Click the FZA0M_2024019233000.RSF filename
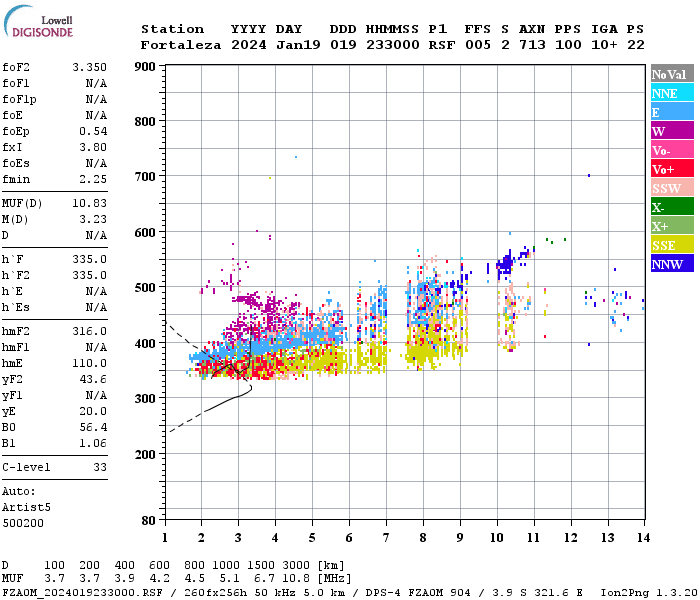700x600 pixels. pos(82,593)
